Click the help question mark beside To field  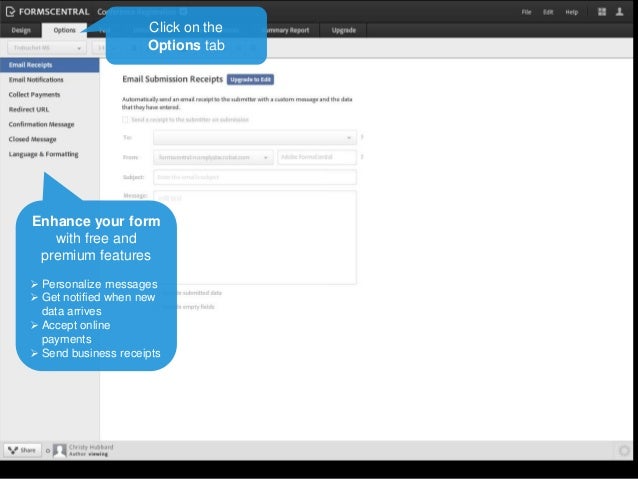point(362,137)
